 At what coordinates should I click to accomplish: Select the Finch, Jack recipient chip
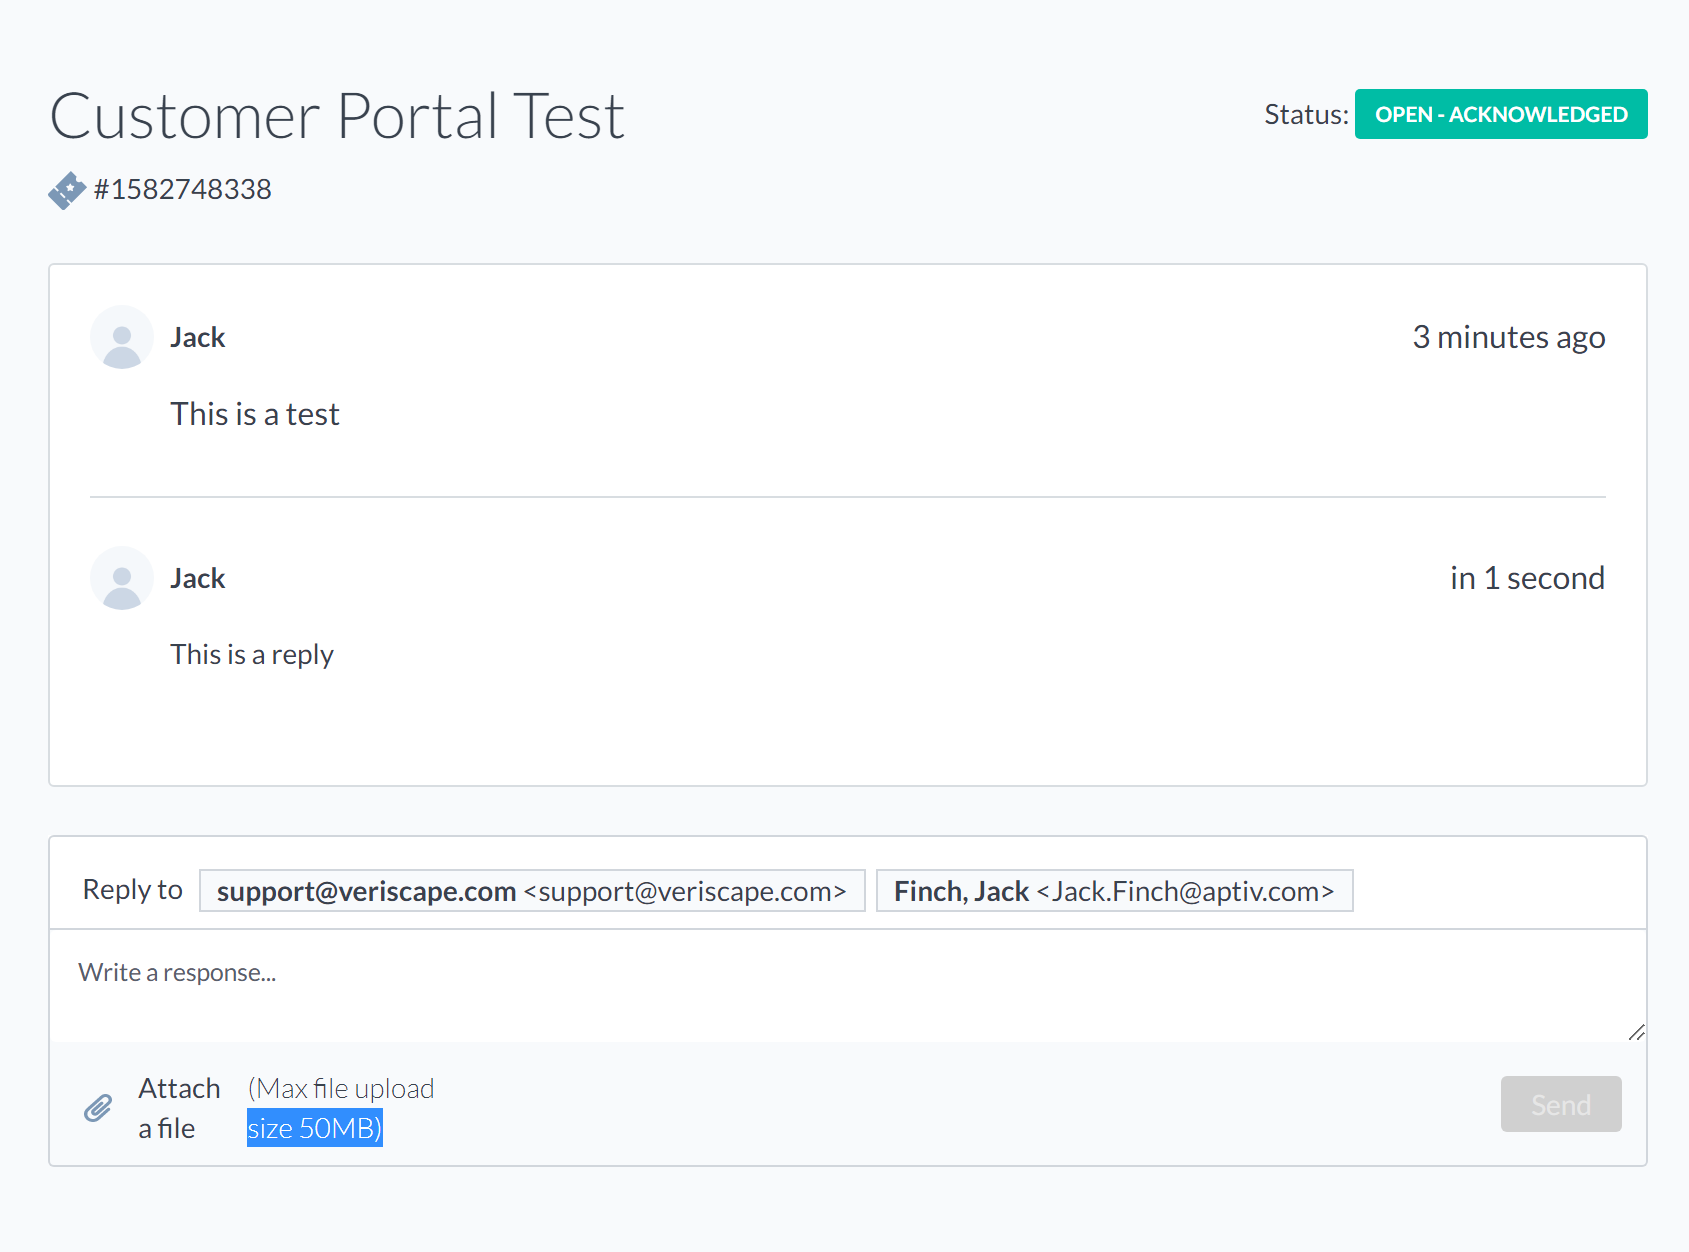tap(1114, 891)
